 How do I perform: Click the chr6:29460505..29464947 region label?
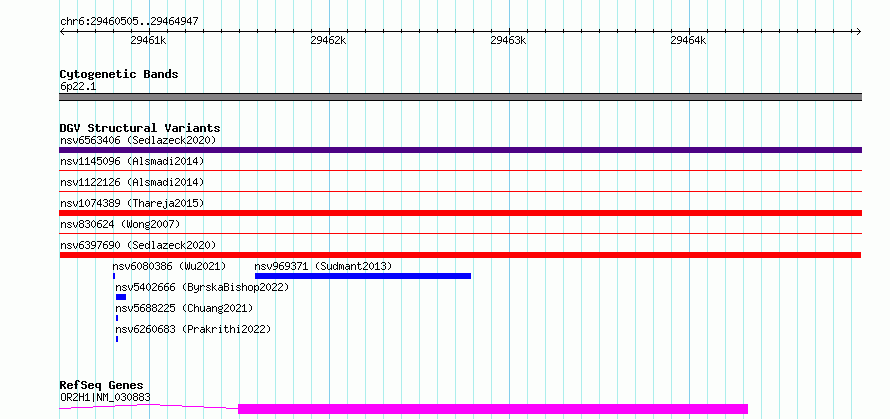click(129, 22)
